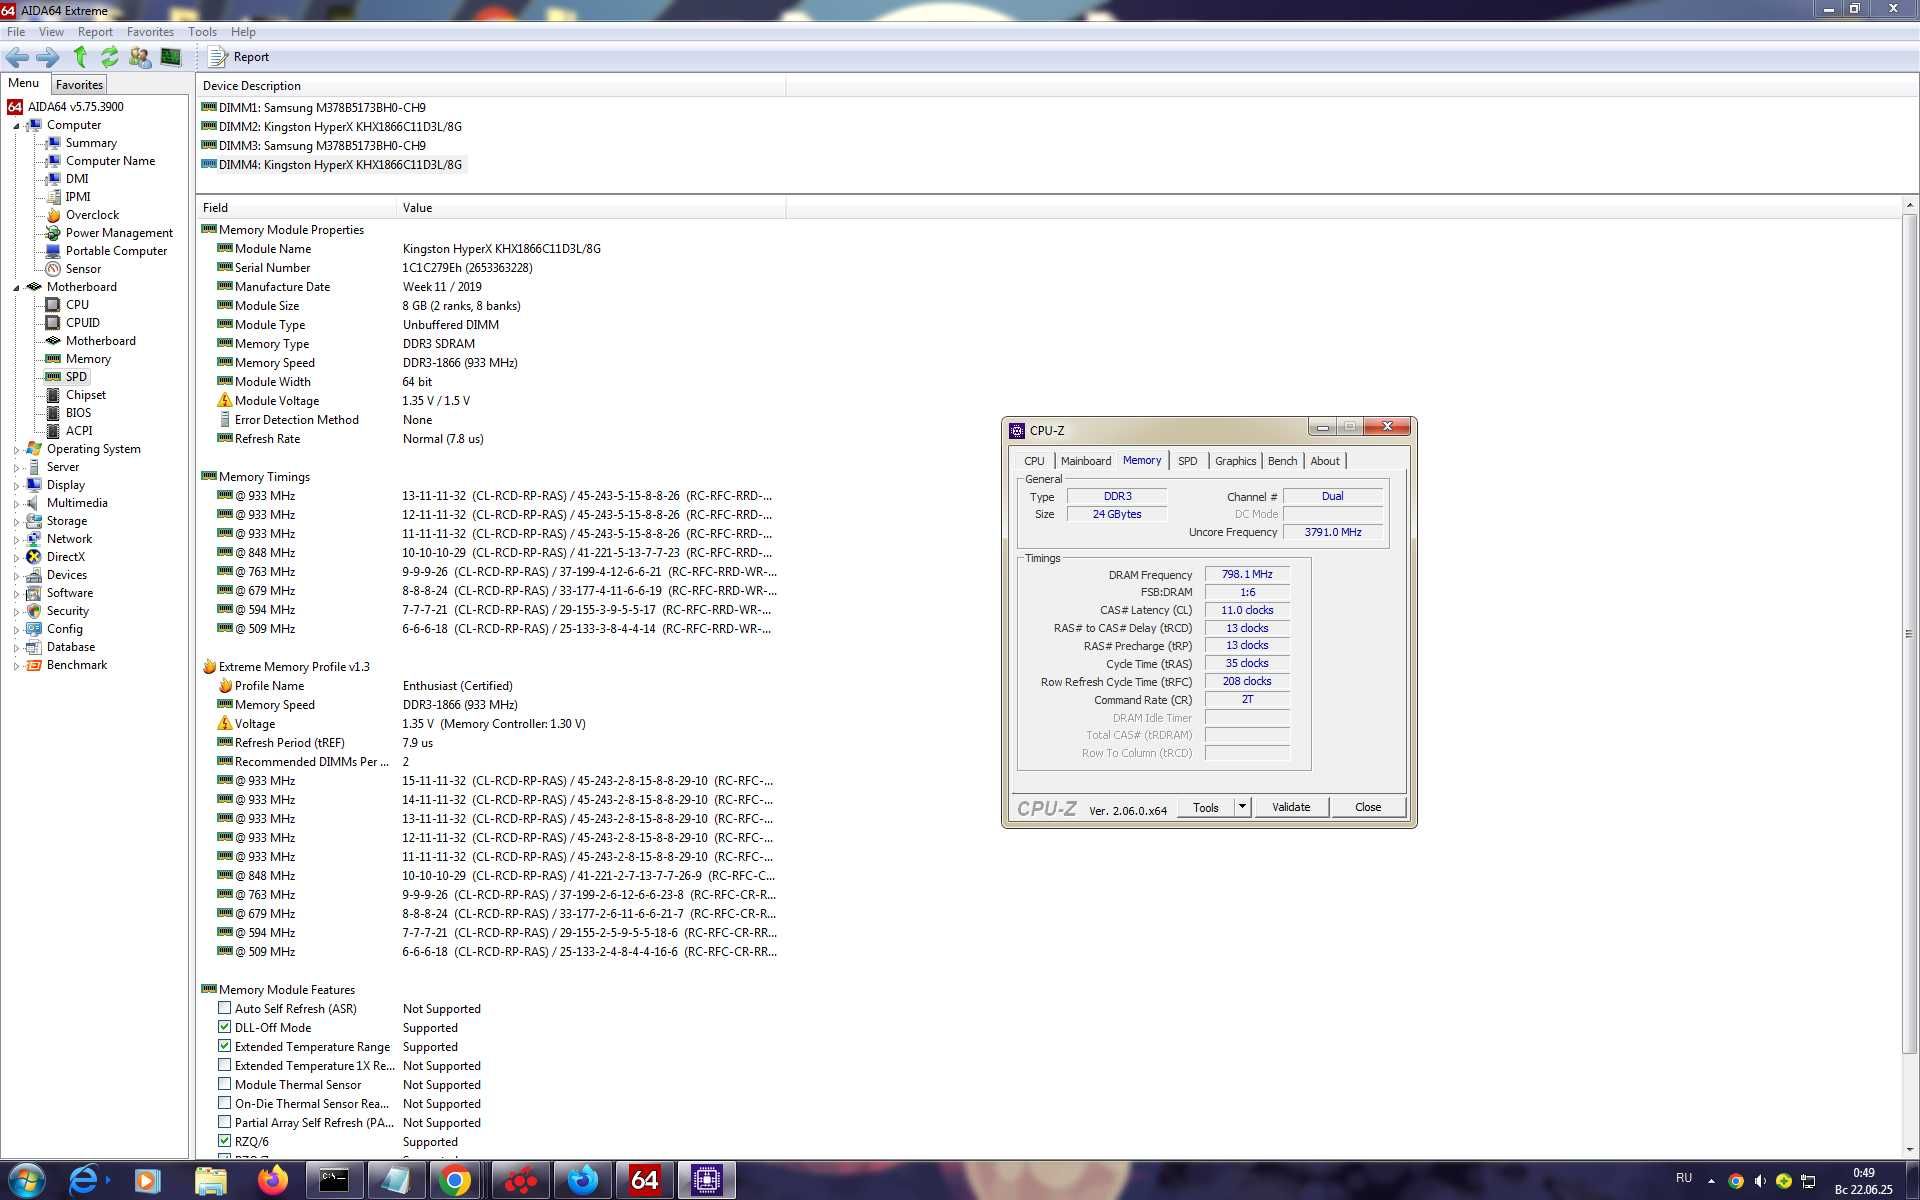
Task: Open Google Chrome from taskbar
Action: coord(455,1180)
